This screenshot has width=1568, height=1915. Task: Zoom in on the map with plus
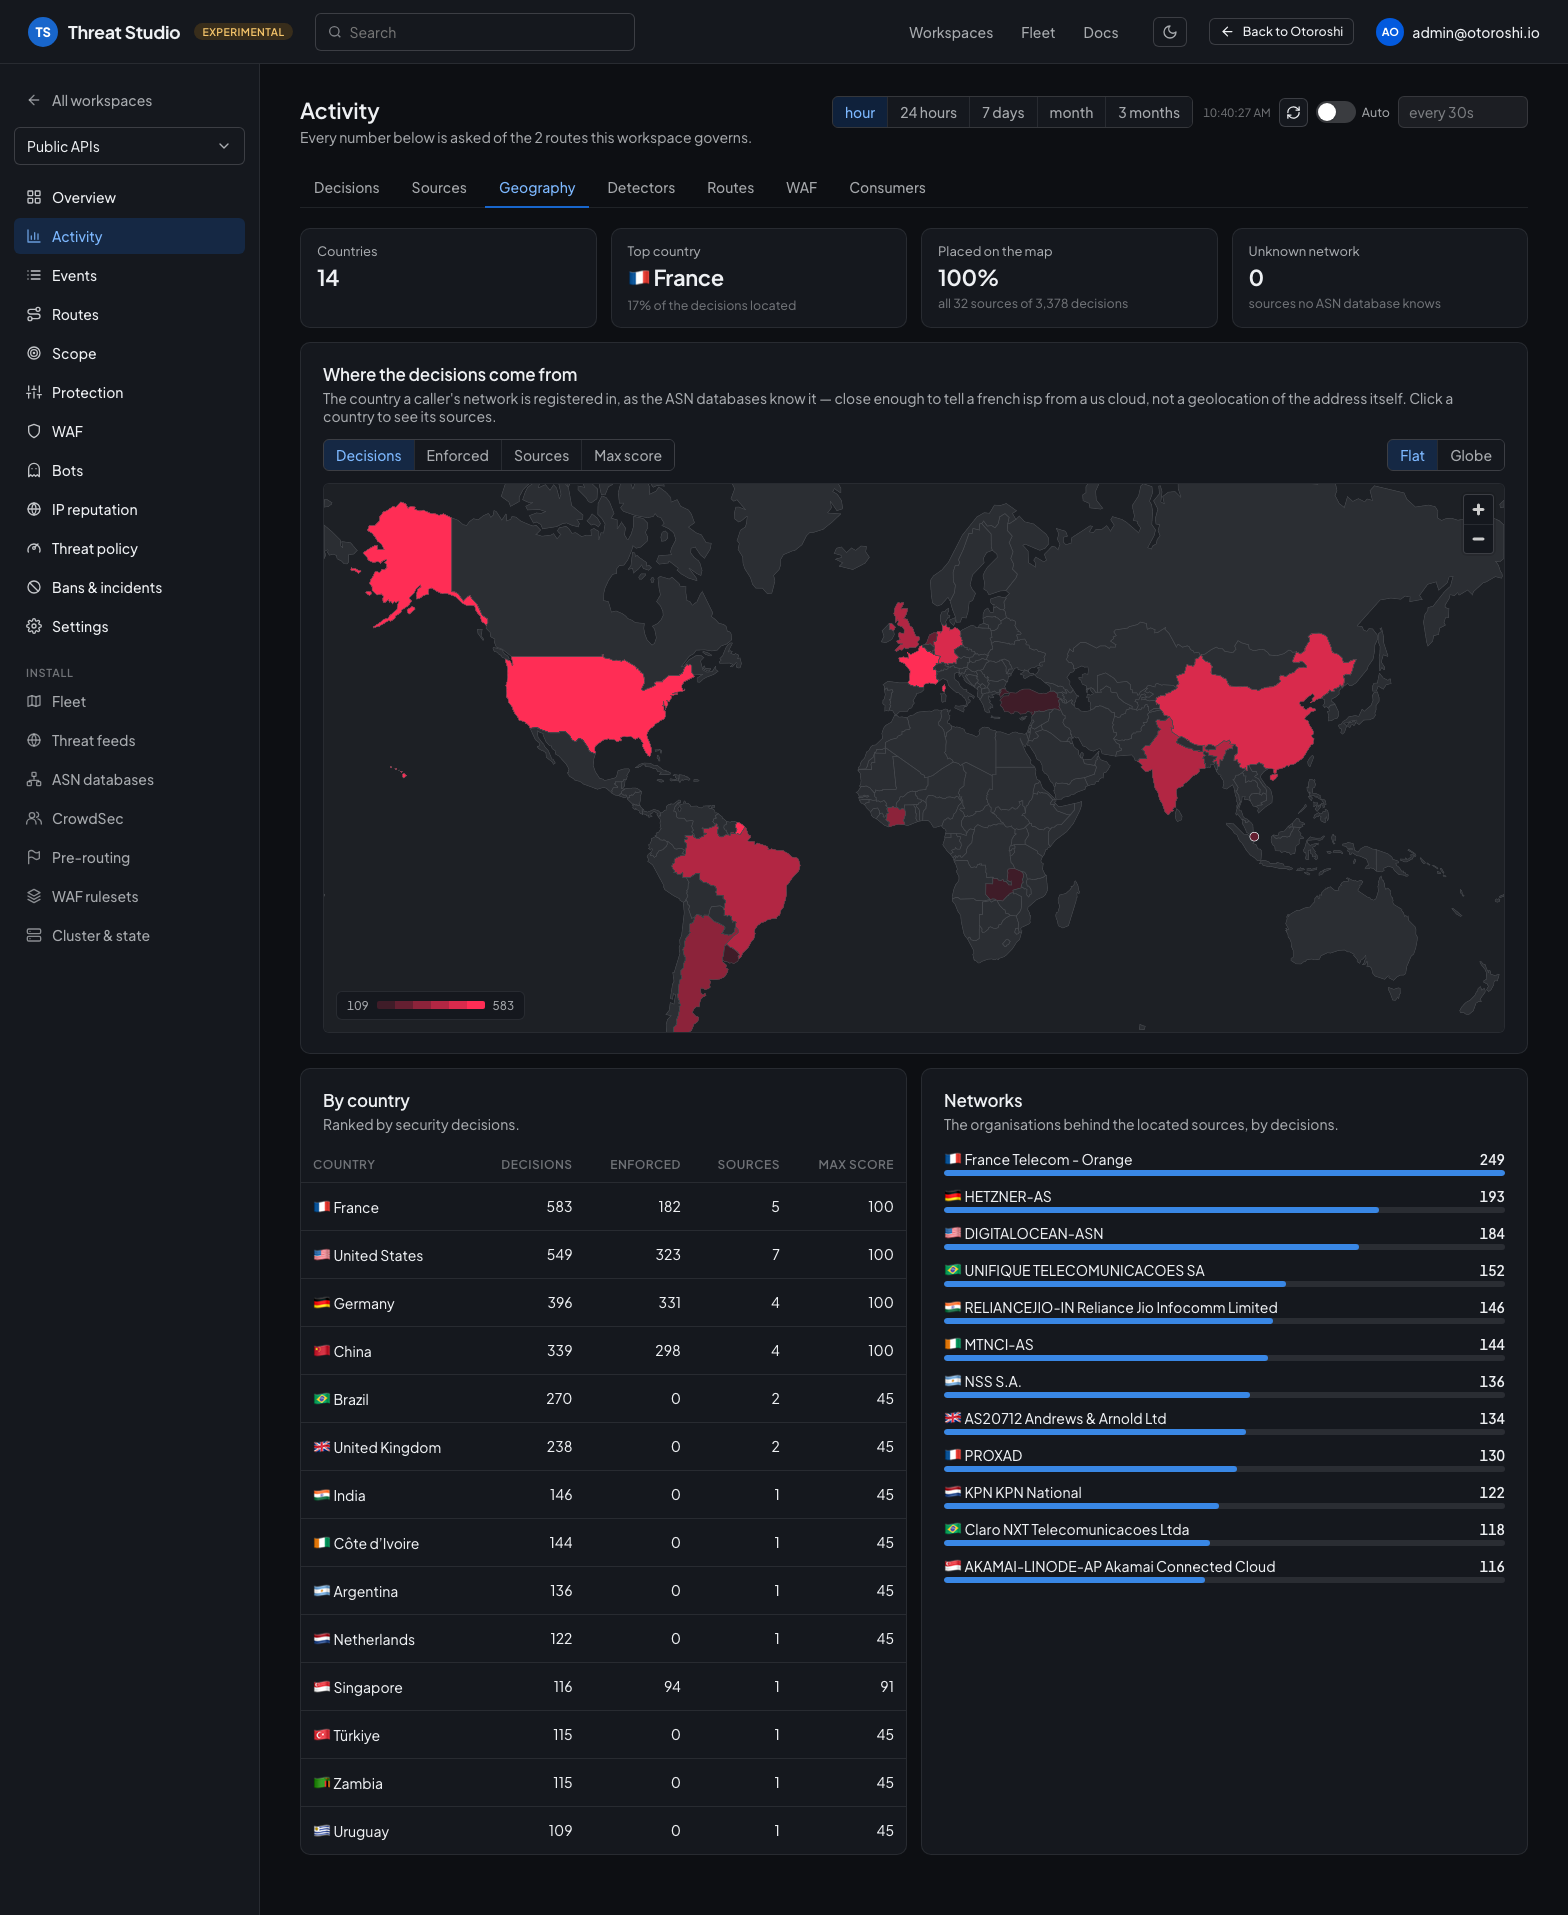coord(1478,510)
